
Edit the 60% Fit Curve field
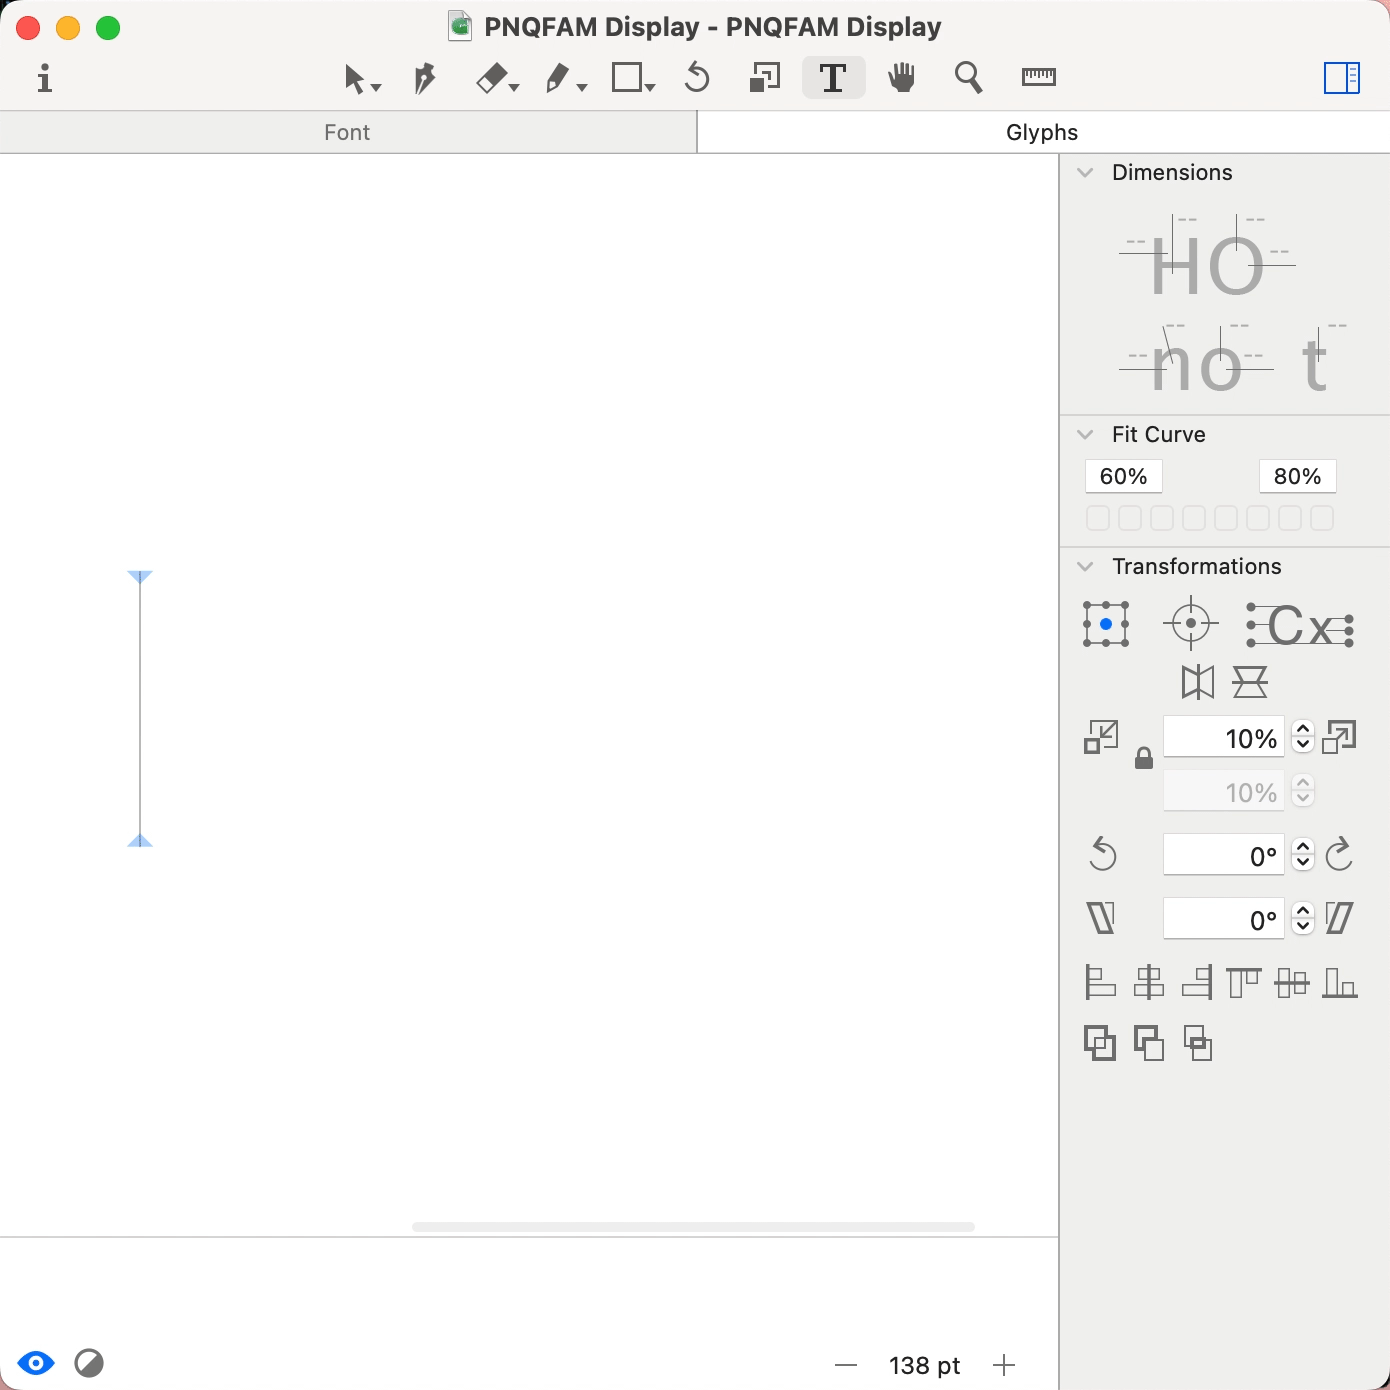[x=1124, y=476]
